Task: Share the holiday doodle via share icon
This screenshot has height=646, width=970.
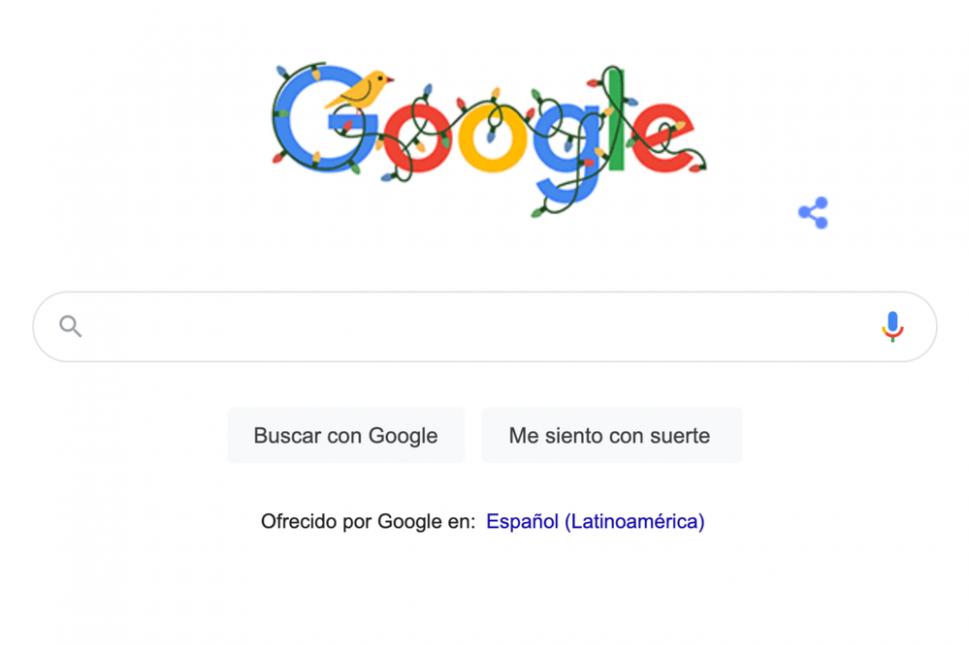Action: pyautogui.click(x=813, y=212)
